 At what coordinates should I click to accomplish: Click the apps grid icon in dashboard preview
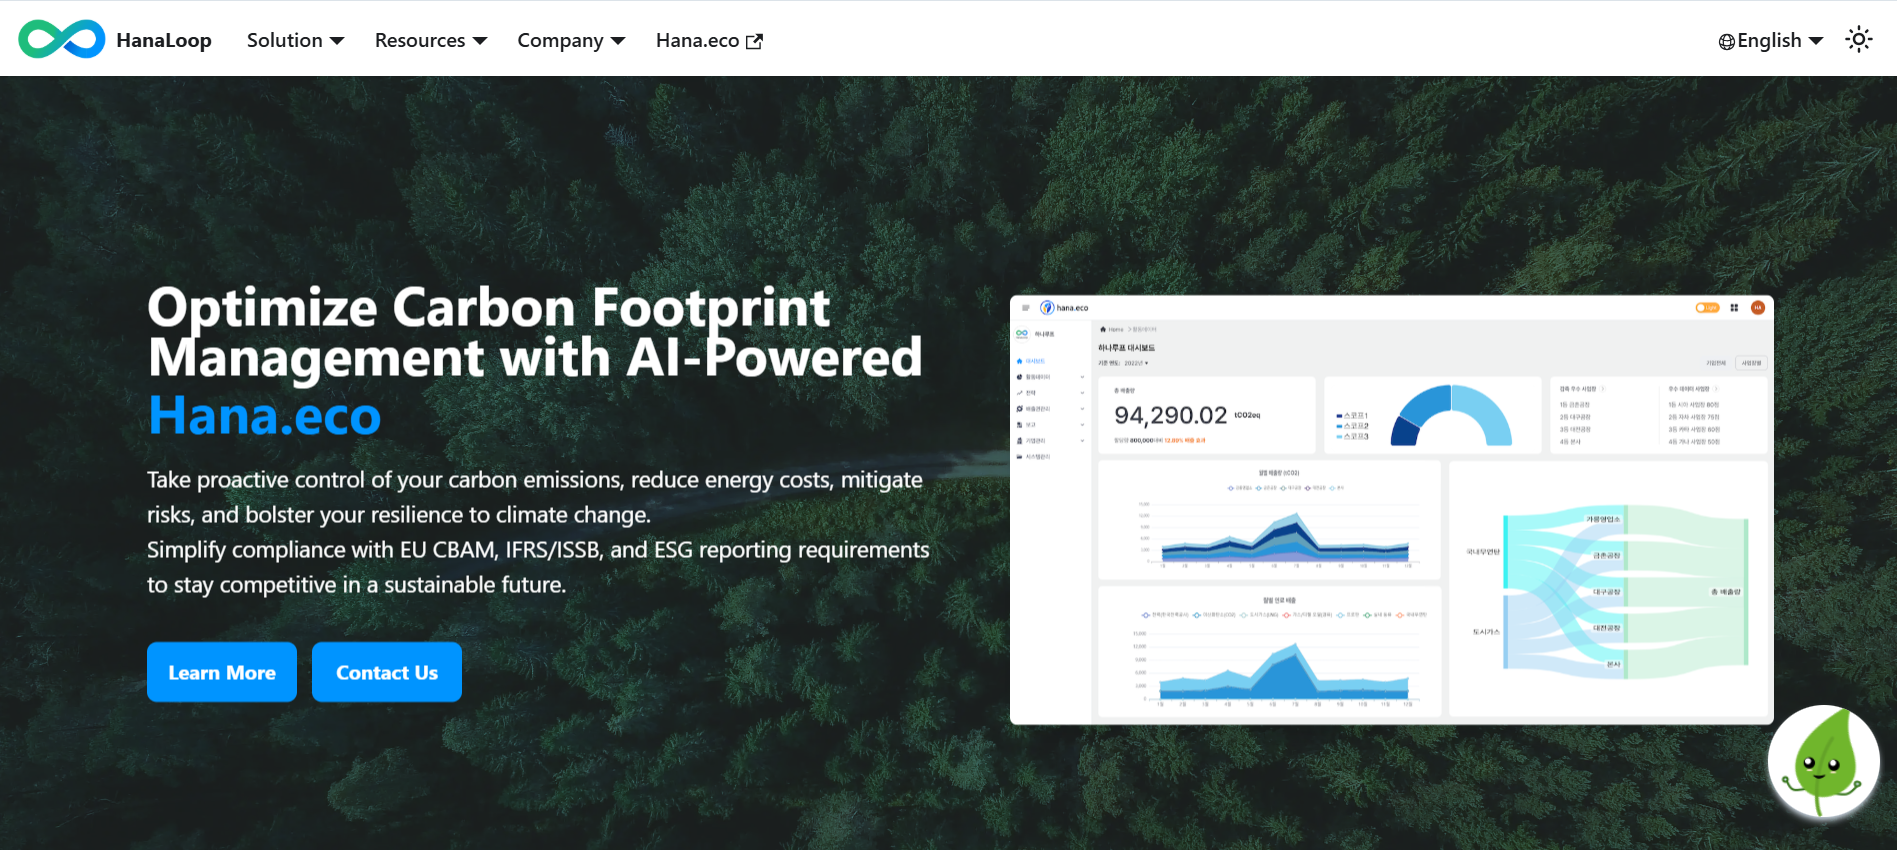tap(1734, 308)
